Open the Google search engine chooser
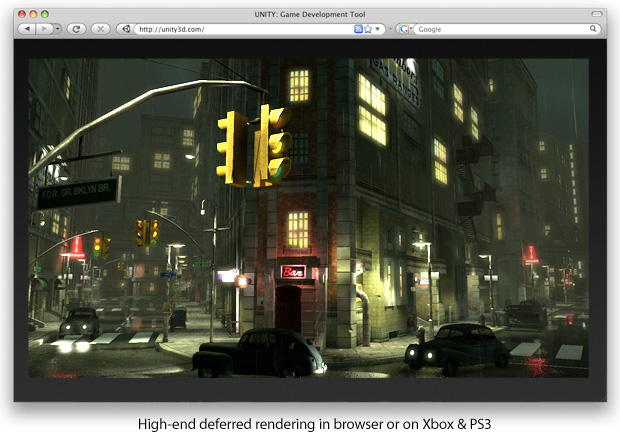Screen dimensions: 620x437 click(x=405, y=29)
